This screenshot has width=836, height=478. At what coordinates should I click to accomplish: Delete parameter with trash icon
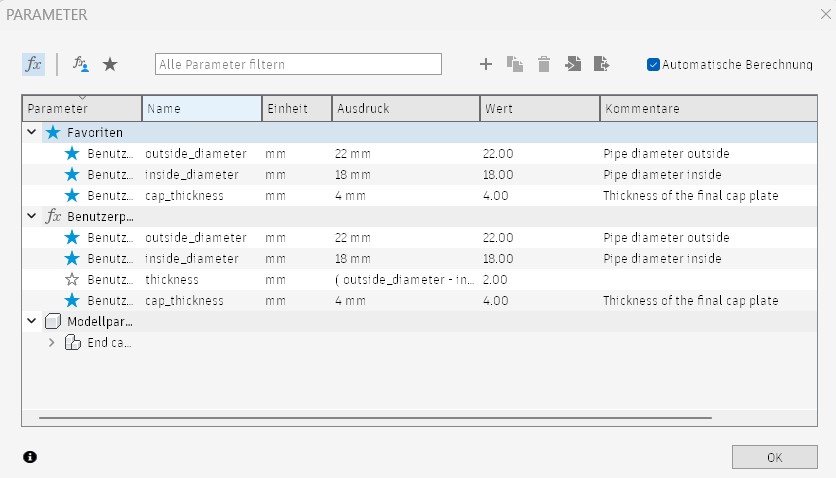coord(544,64)
